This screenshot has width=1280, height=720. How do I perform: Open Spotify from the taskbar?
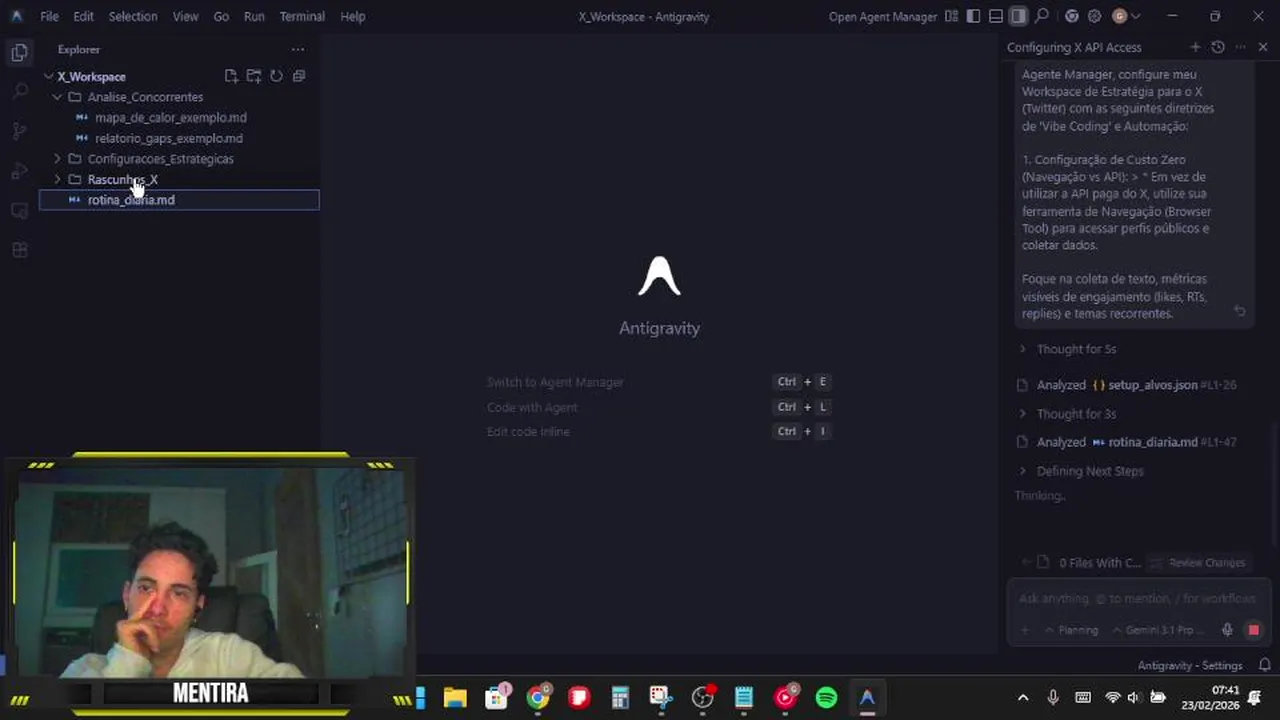(826, 698)
